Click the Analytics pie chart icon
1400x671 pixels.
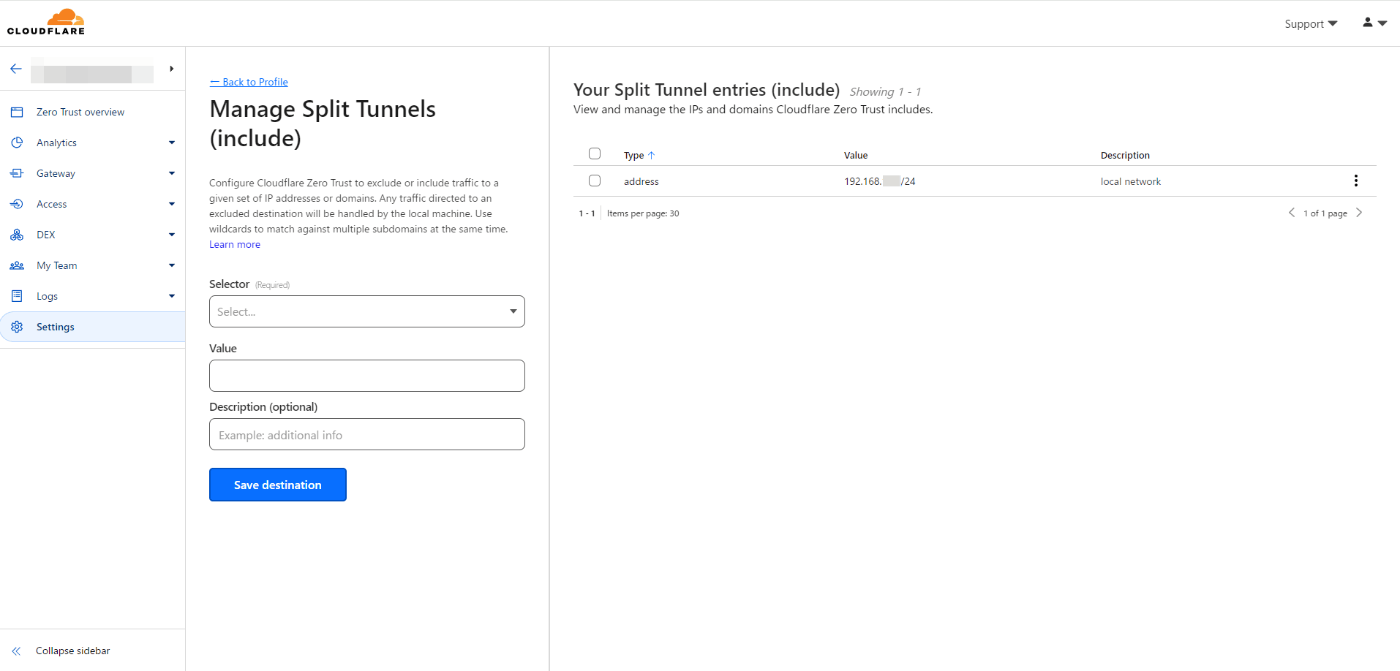(17, 143)
